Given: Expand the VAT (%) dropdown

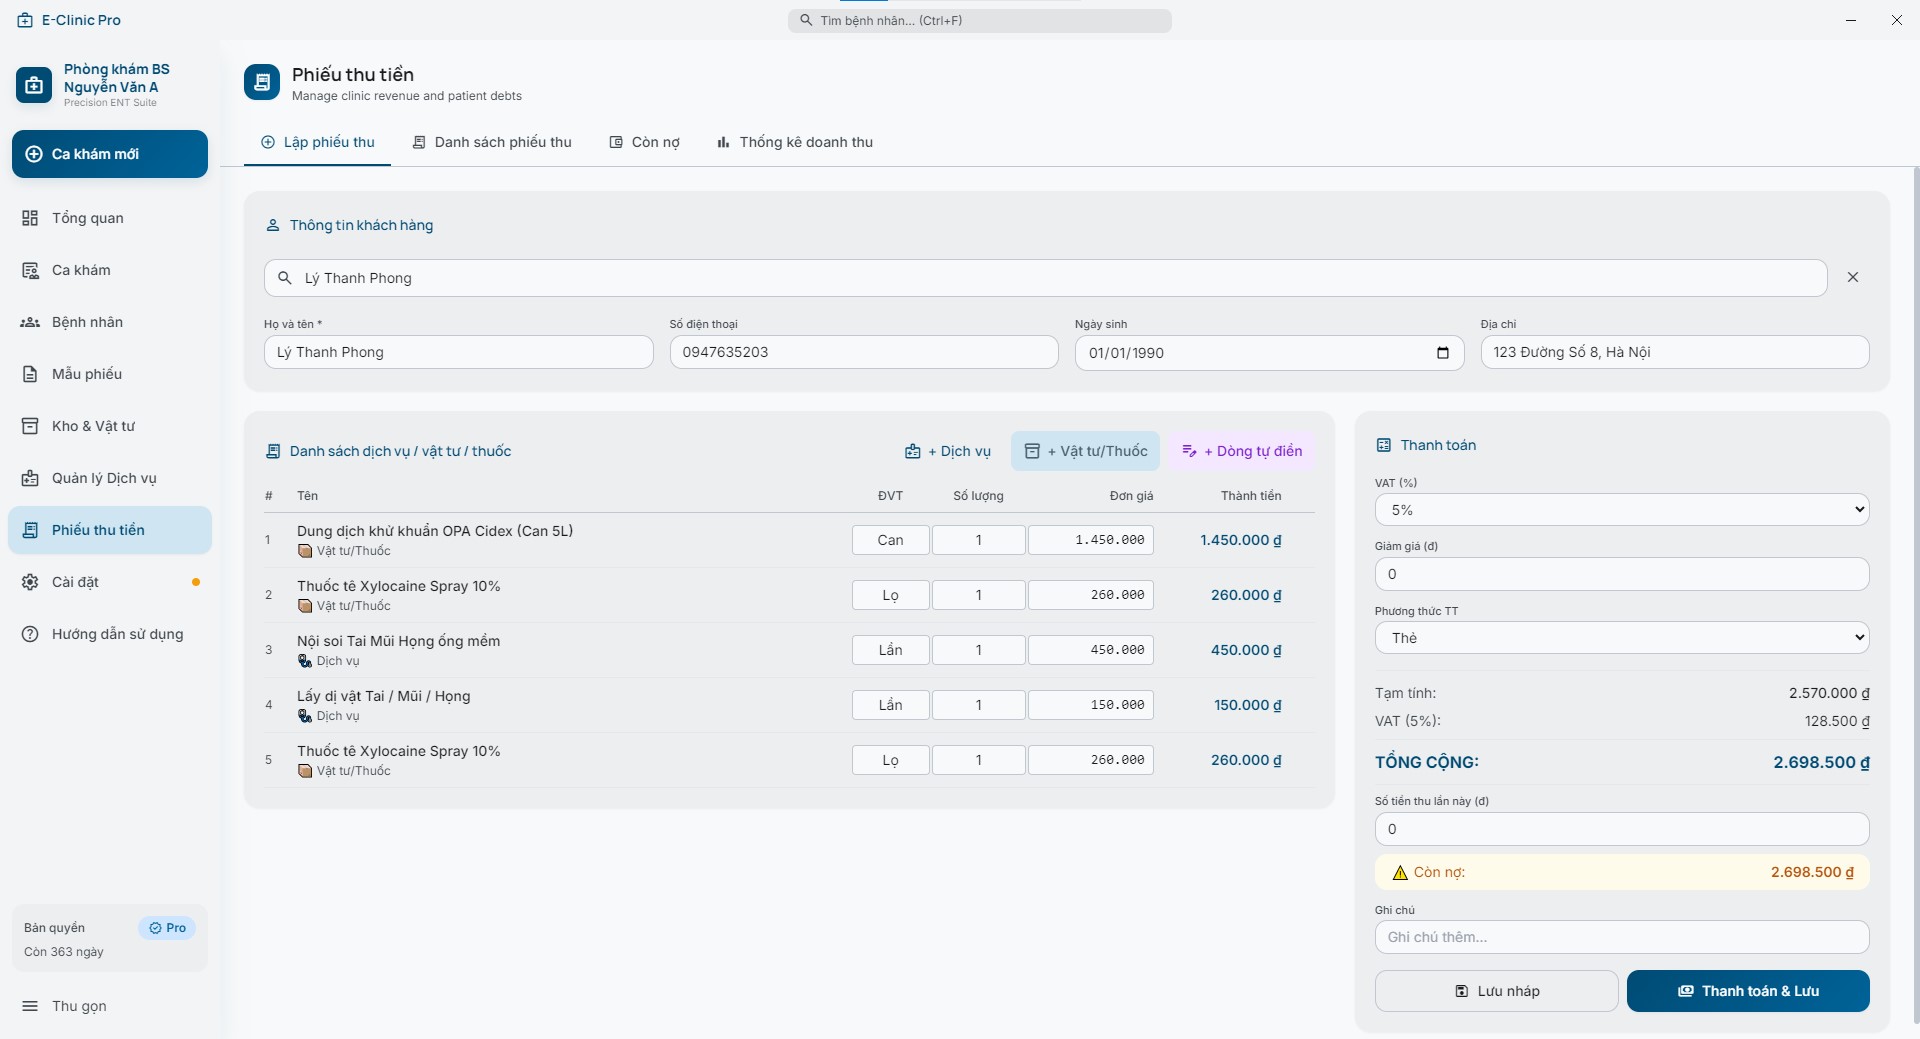Looking at the screenshot, I should pos(1622,510).
